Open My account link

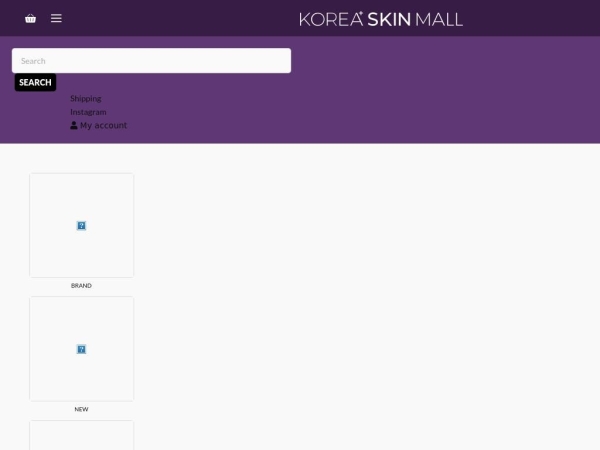pos(99,125)
